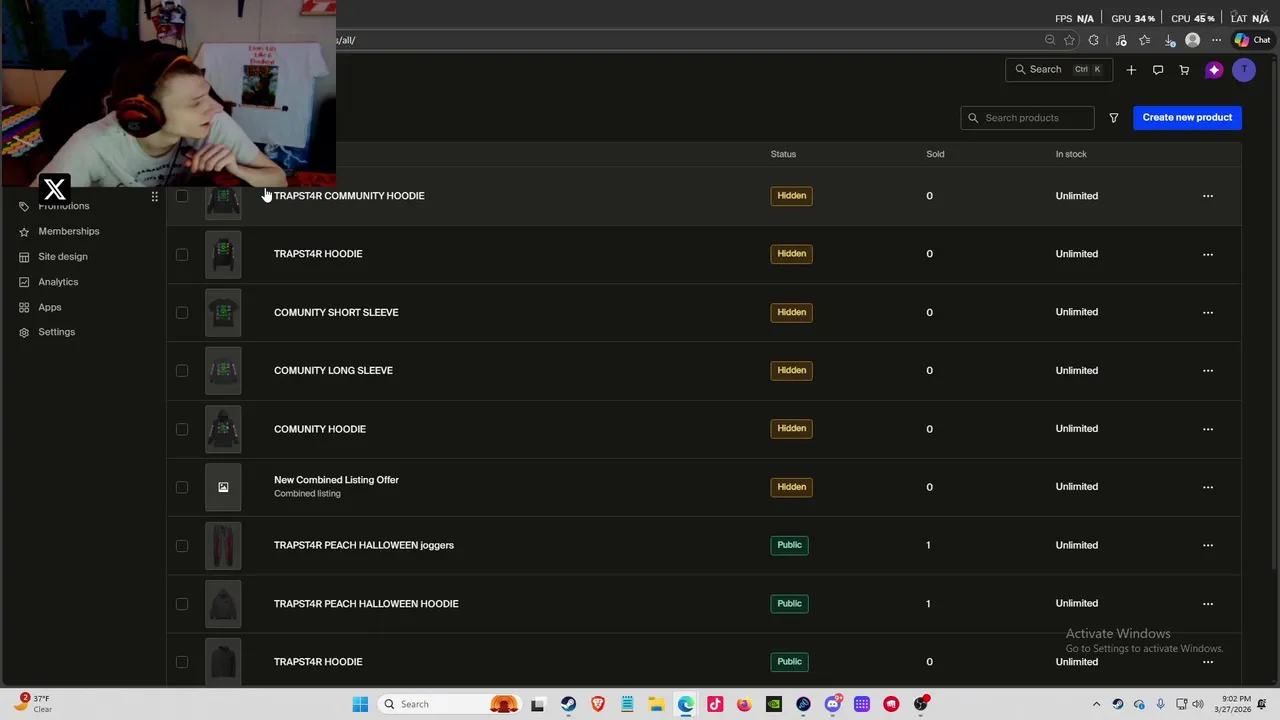Go to Site design in the sidebar
Viewport: 1280px width, 720px height.
click(x=63, y=257)
